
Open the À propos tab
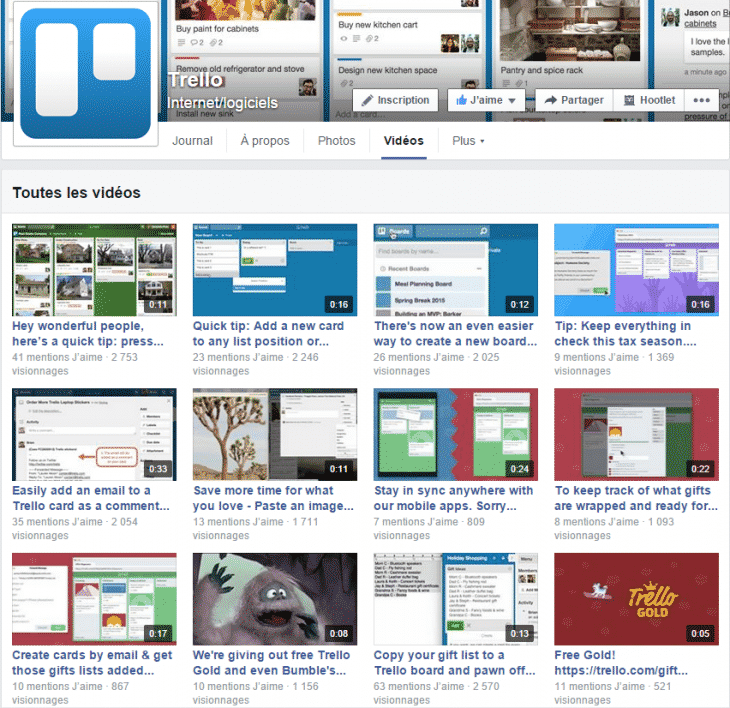click(x=265, y=141)
